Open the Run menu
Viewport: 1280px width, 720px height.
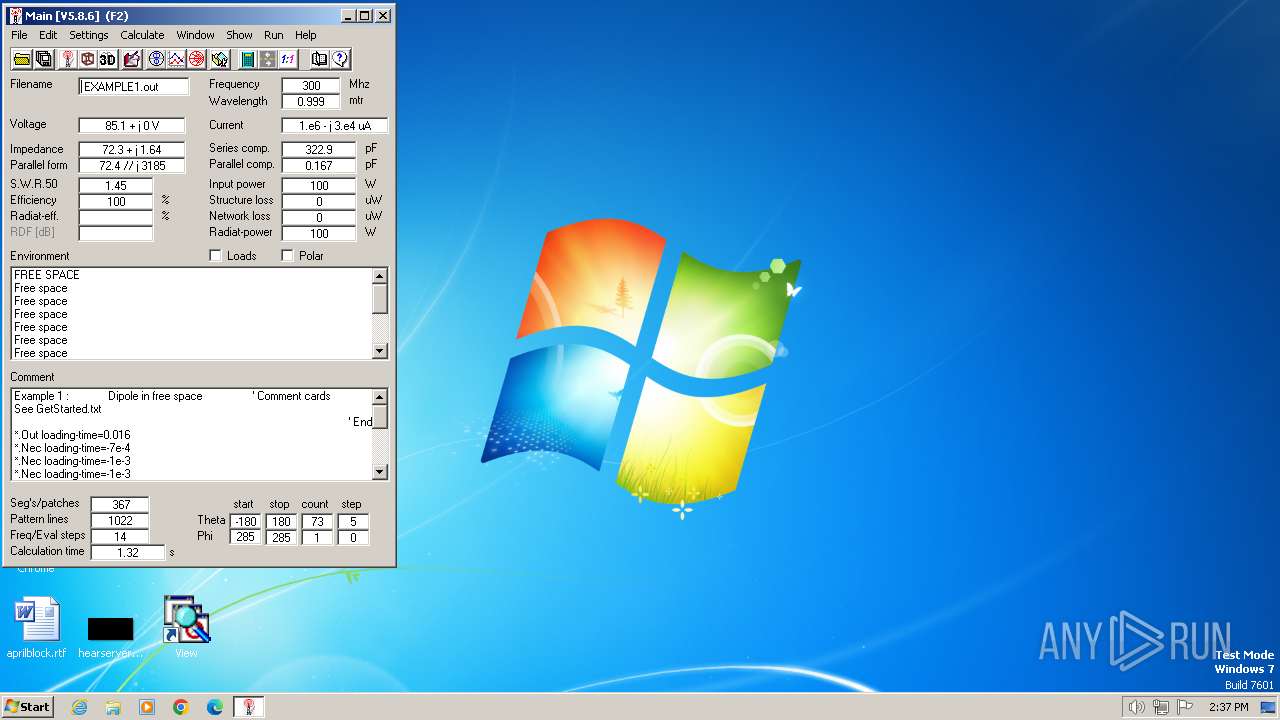pos(274,35)
